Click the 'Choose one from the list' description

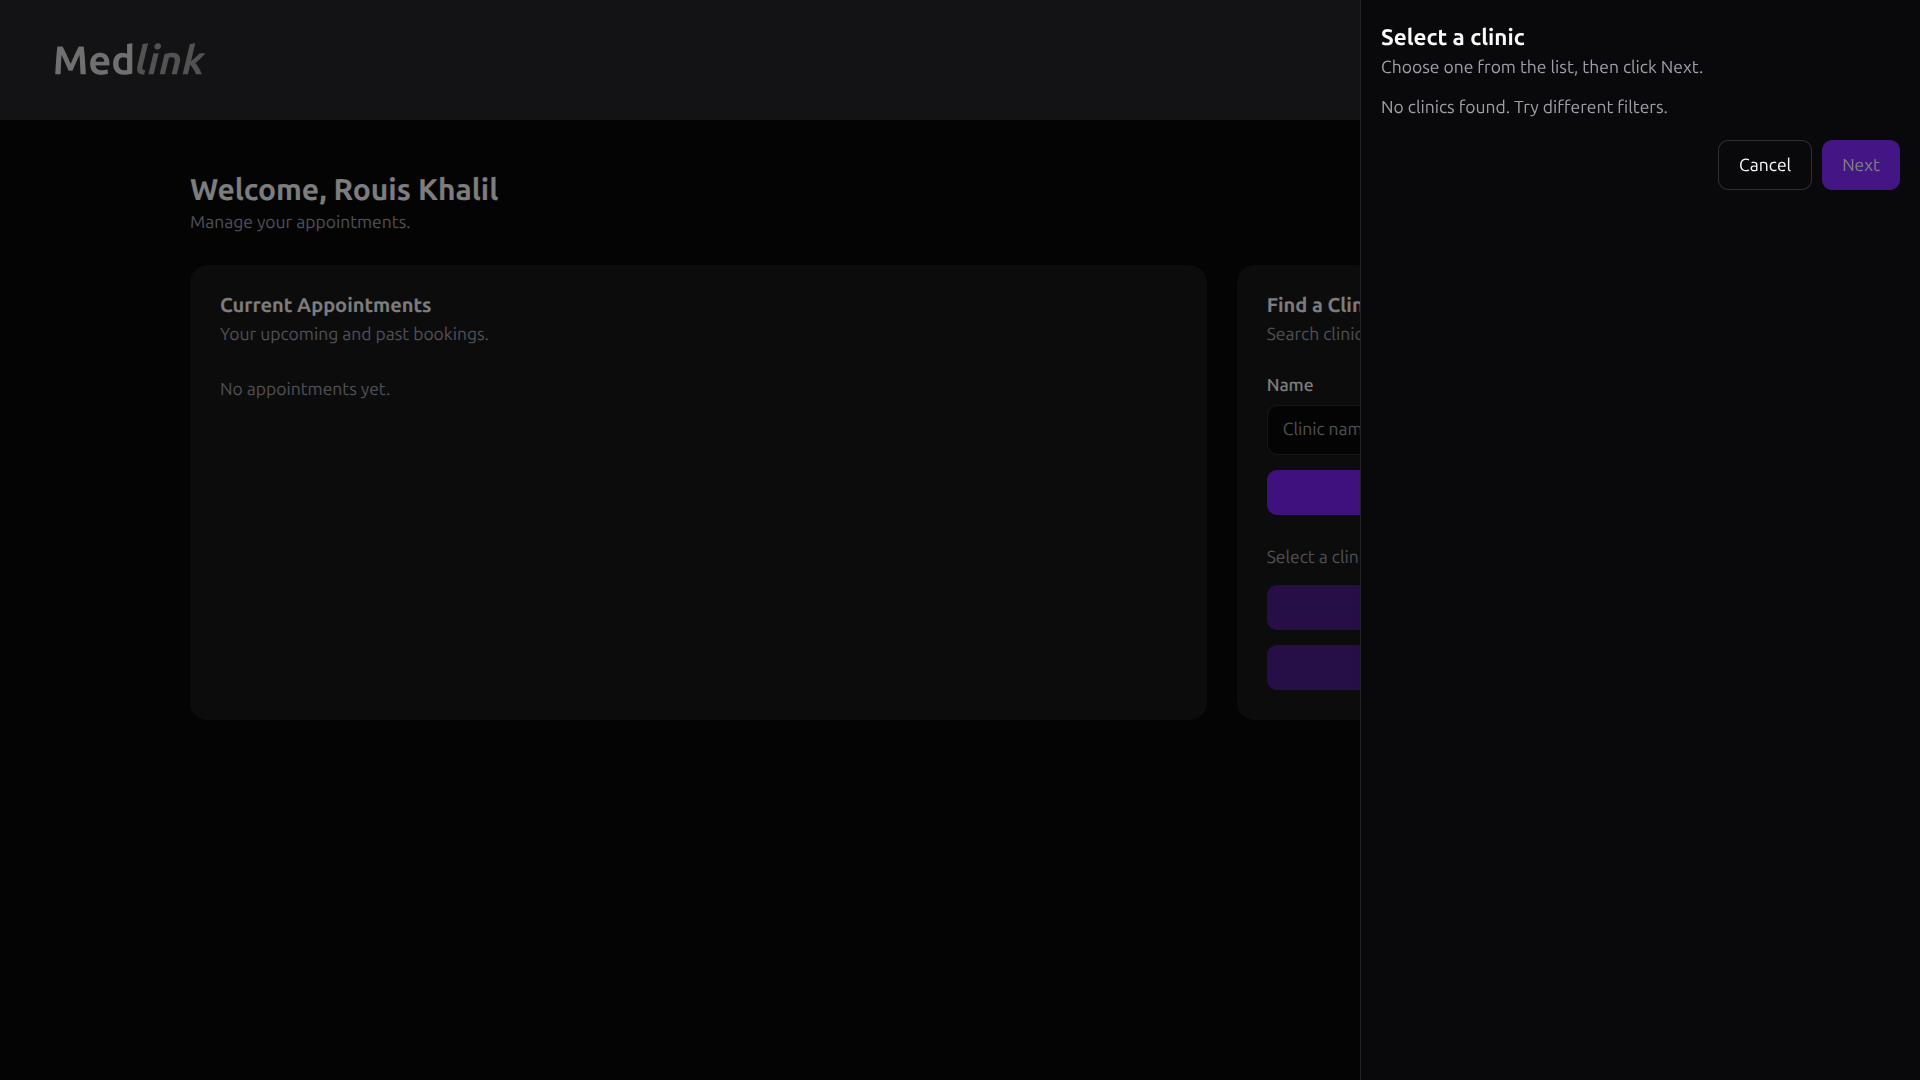coord(1541,67)
